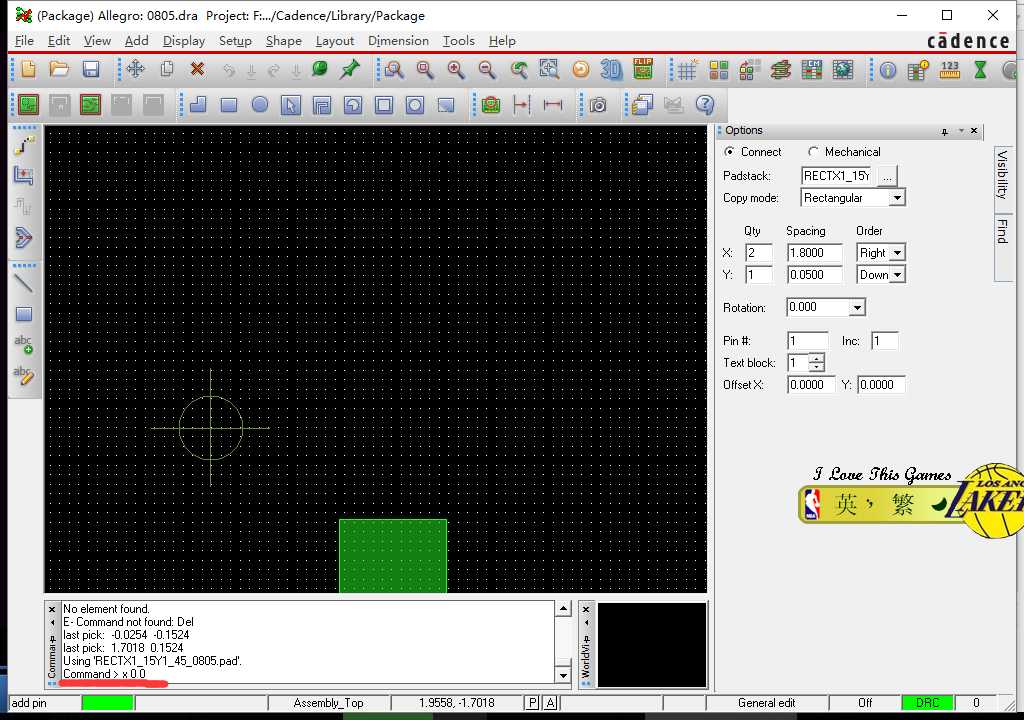Choose the shape select arrow tool
This screenshot has width=1024, height=720.
291,105
